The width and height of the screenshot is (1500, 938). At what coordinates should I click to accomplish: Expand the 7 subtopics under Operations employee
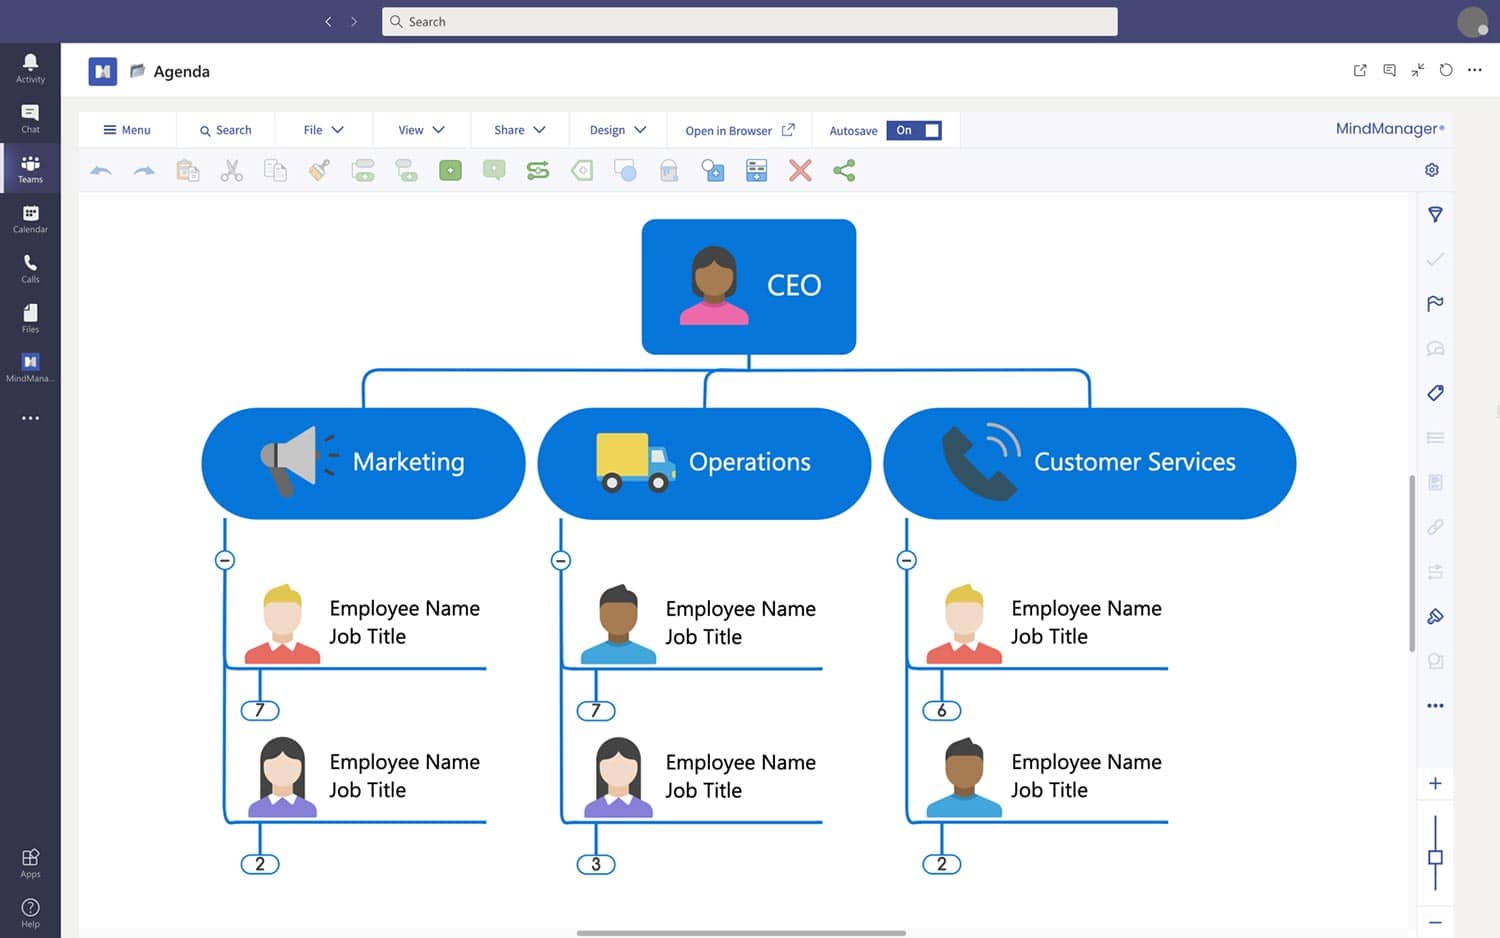[x=596, y=711]
